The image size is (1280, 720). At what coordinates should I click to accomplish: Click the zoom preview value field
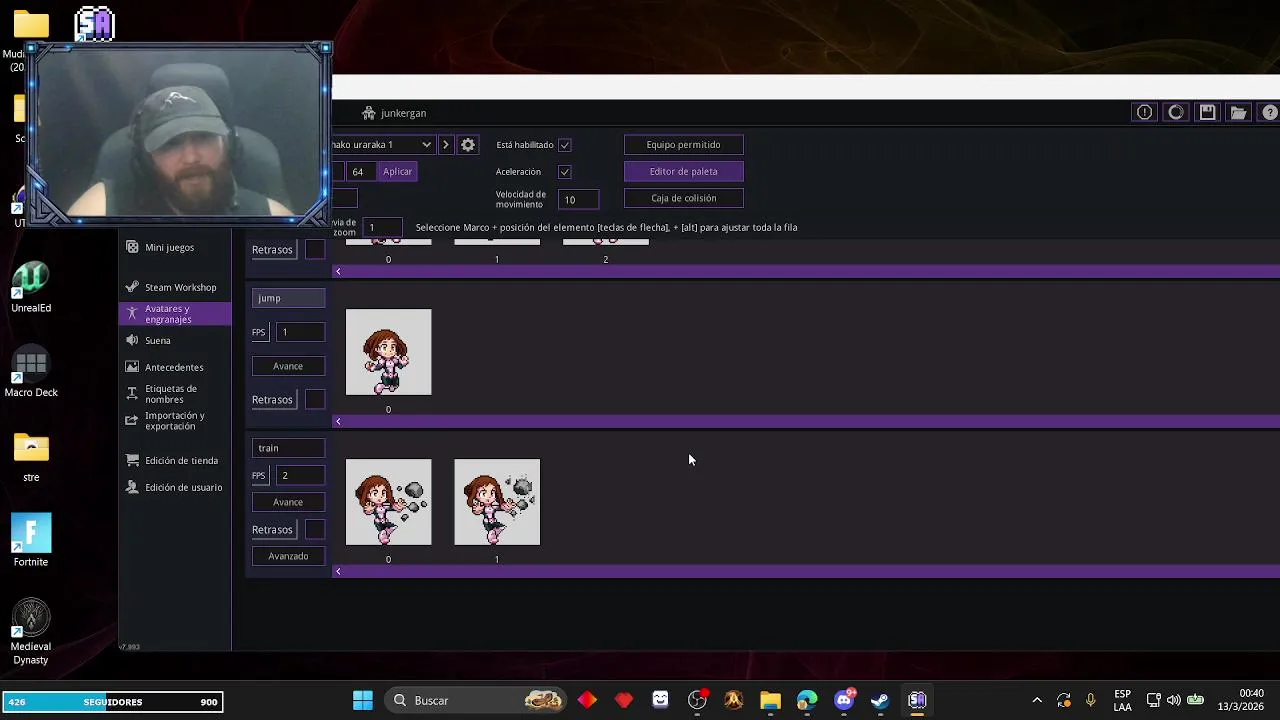pyautogui.click(x=382, y=228)
